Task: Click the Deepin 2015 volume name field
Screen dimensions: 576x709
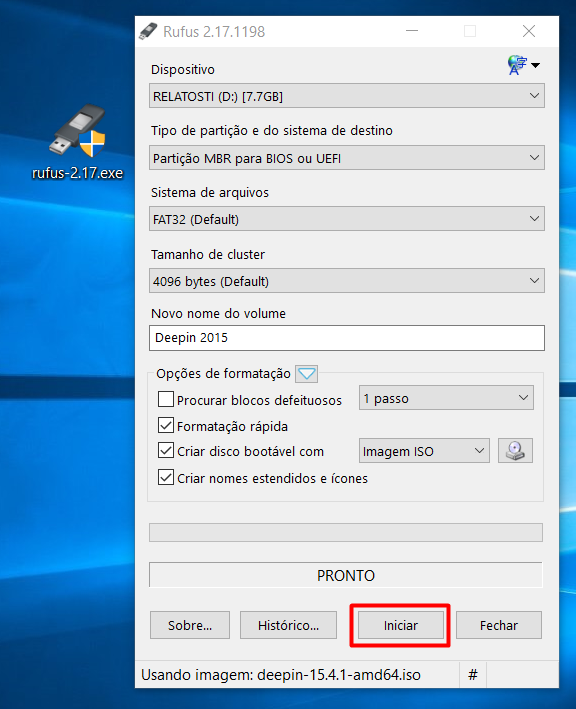Action: pos(347,338)
